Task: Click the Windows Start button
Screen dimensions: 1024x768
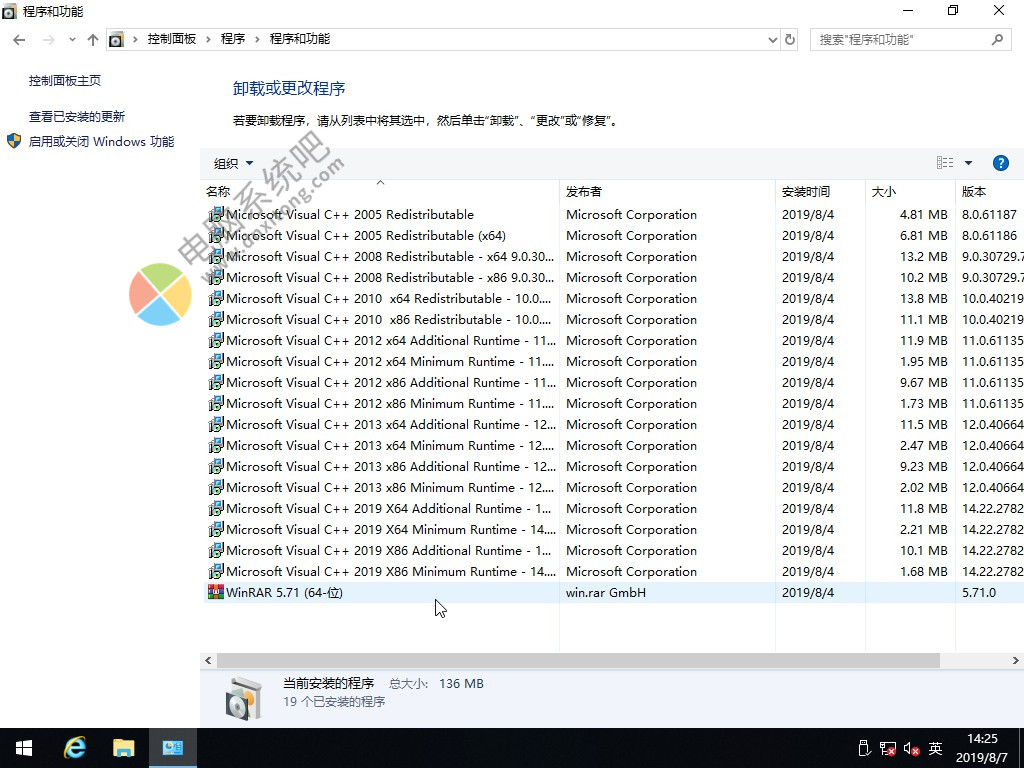Action: [23, 748]
